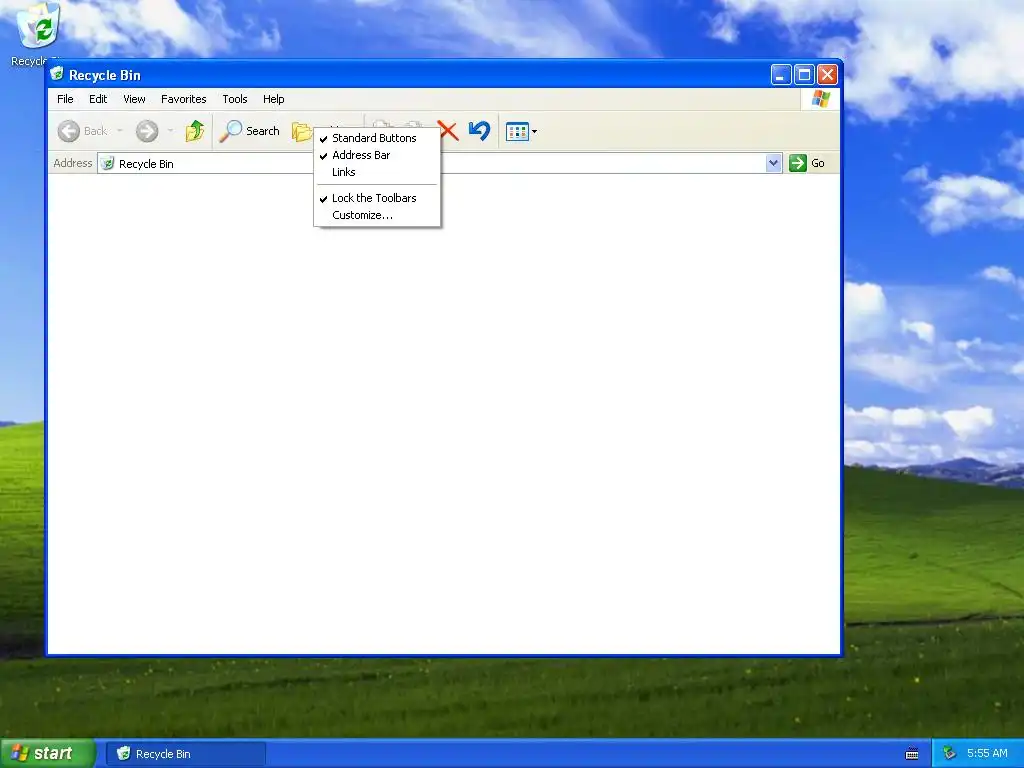Open the Tools menu

234,99
